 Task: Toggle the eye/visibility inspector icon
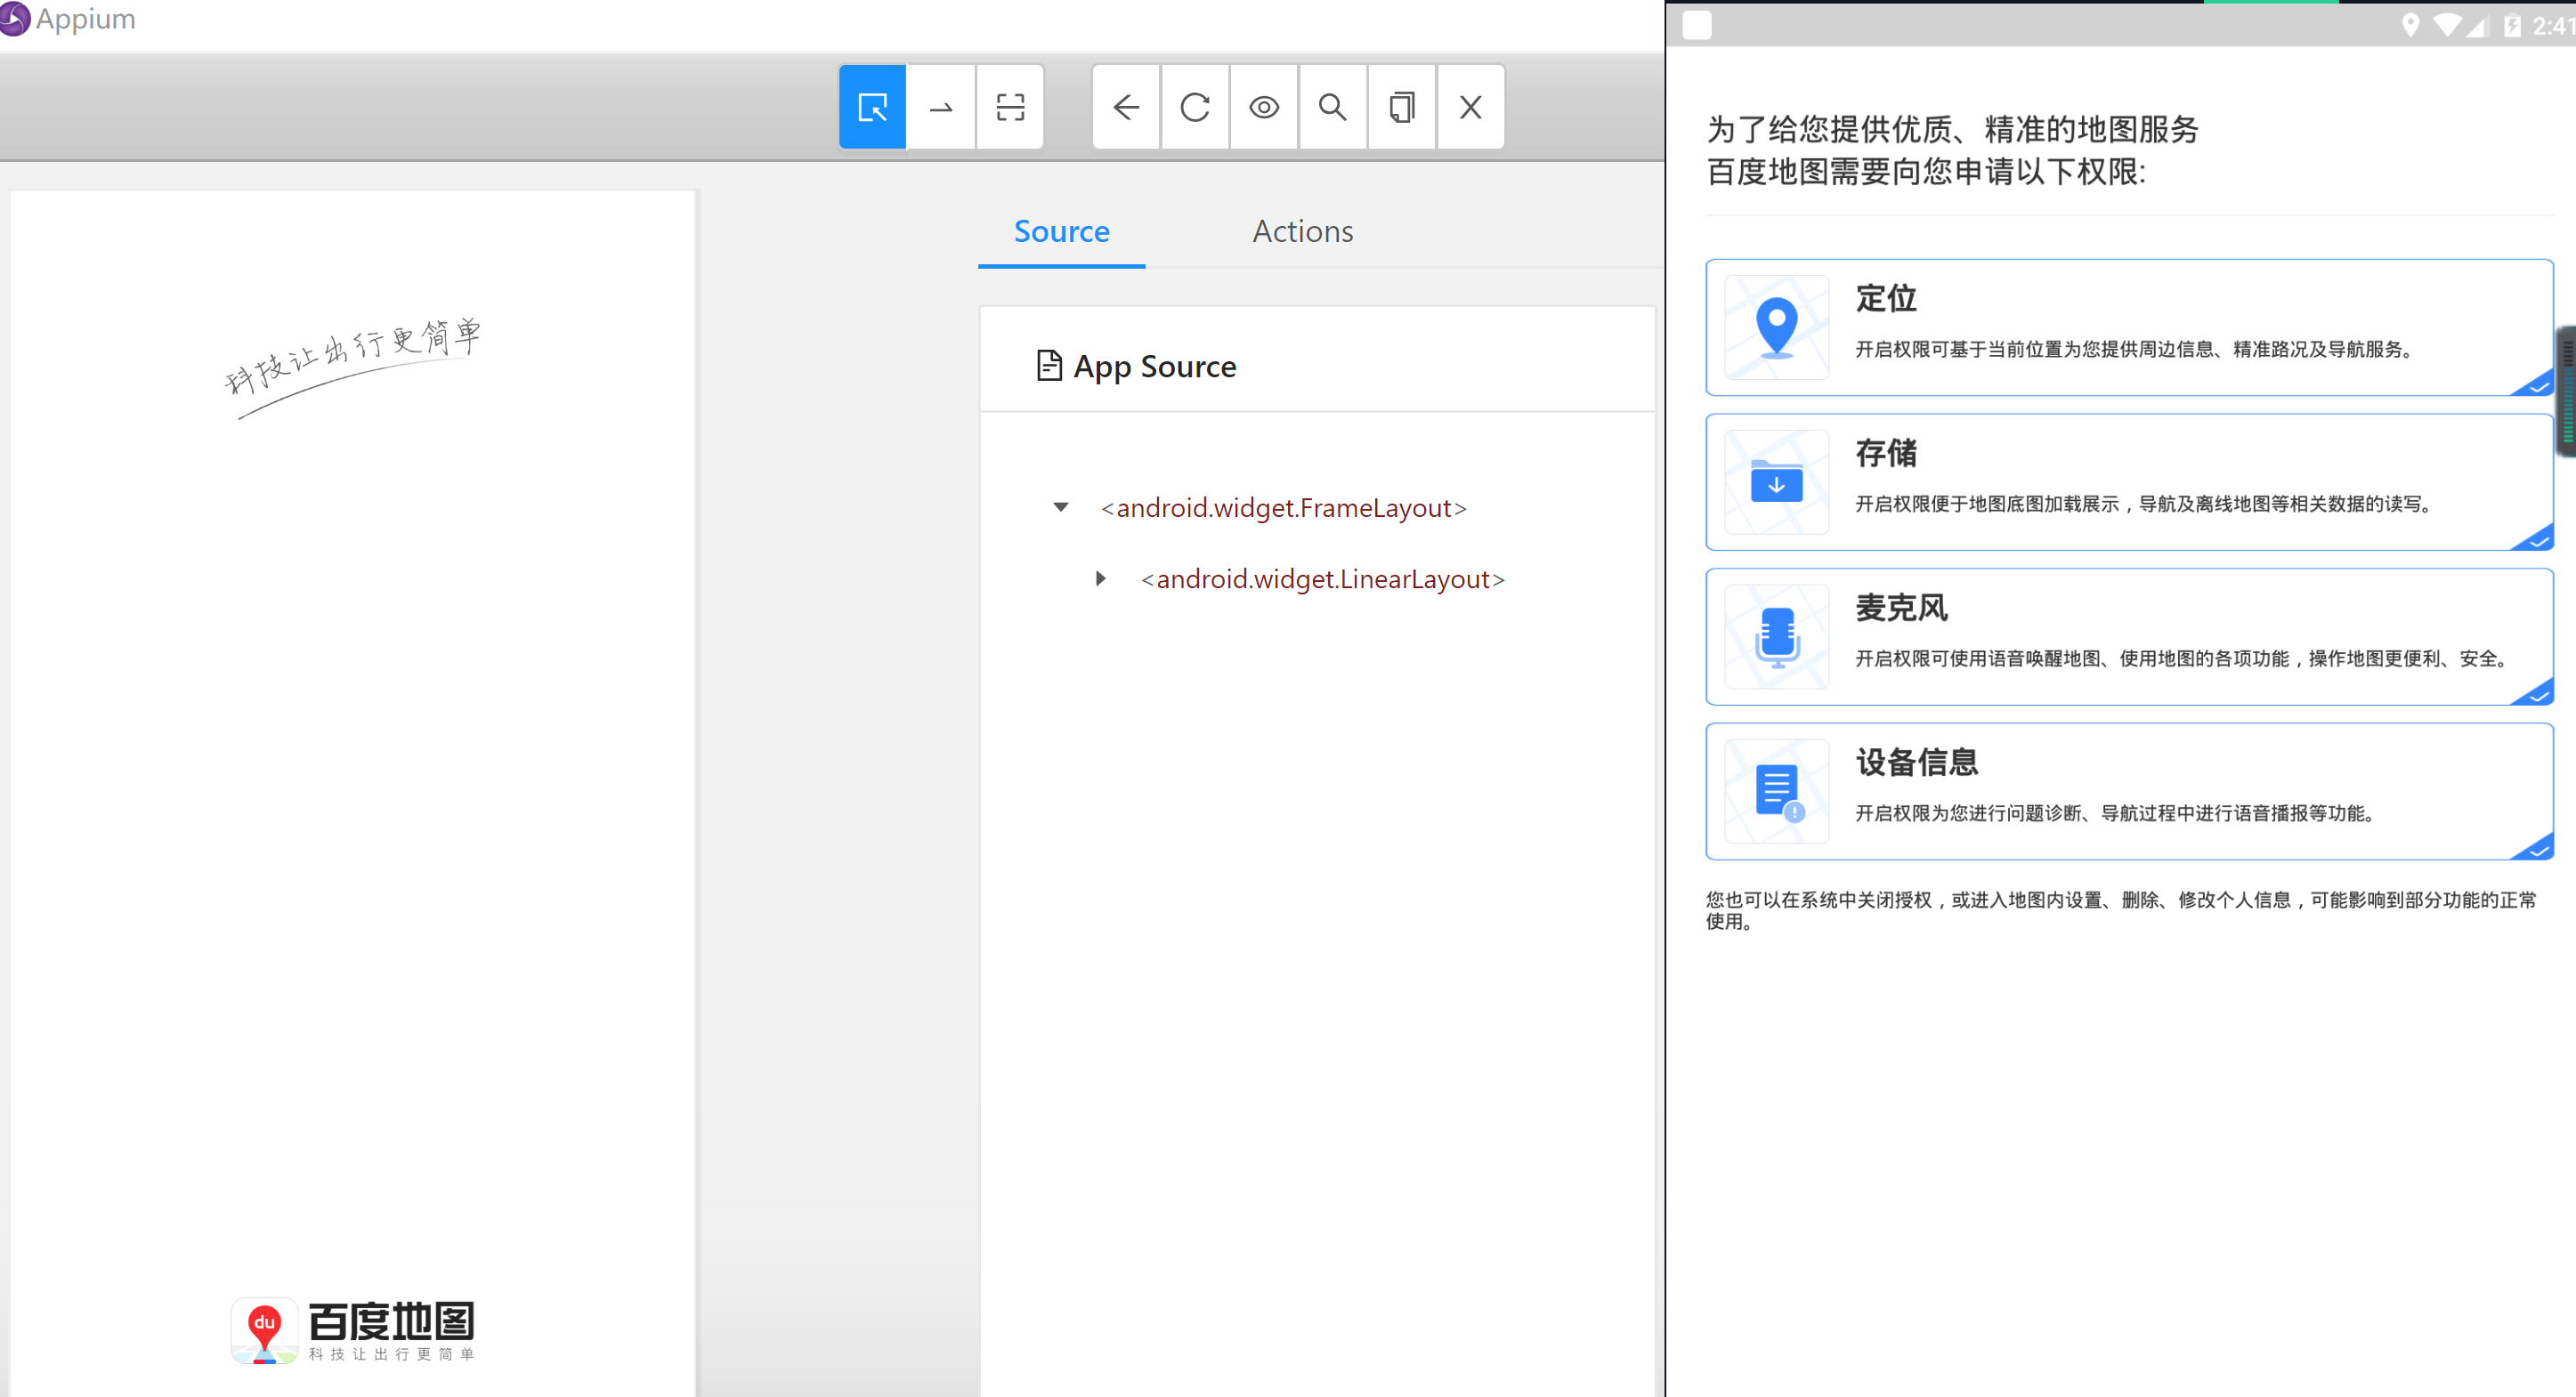[1265, 107]
